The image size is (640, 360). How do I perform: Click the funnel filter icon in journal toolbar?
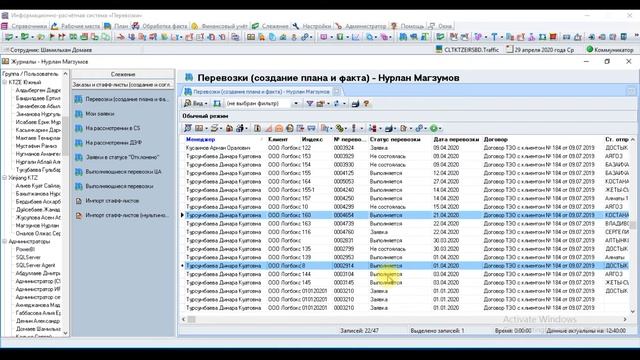point(310,104)
